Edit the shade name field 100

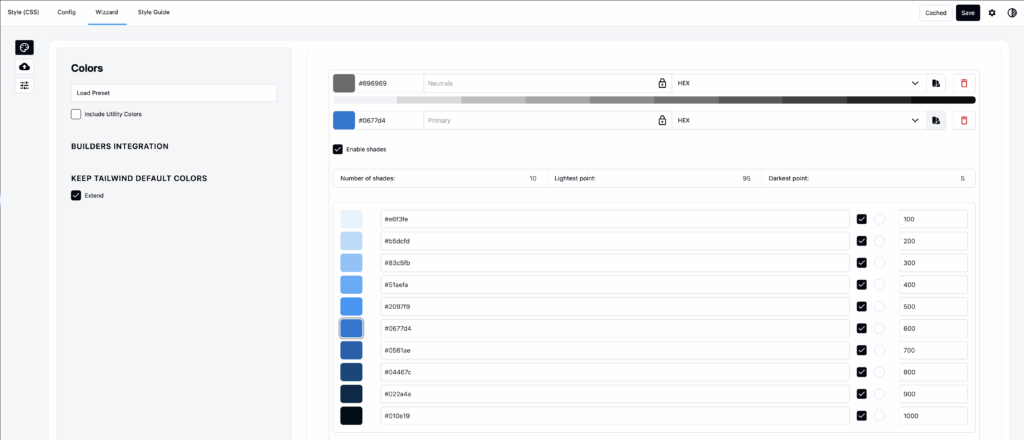(x=933, y=219)
